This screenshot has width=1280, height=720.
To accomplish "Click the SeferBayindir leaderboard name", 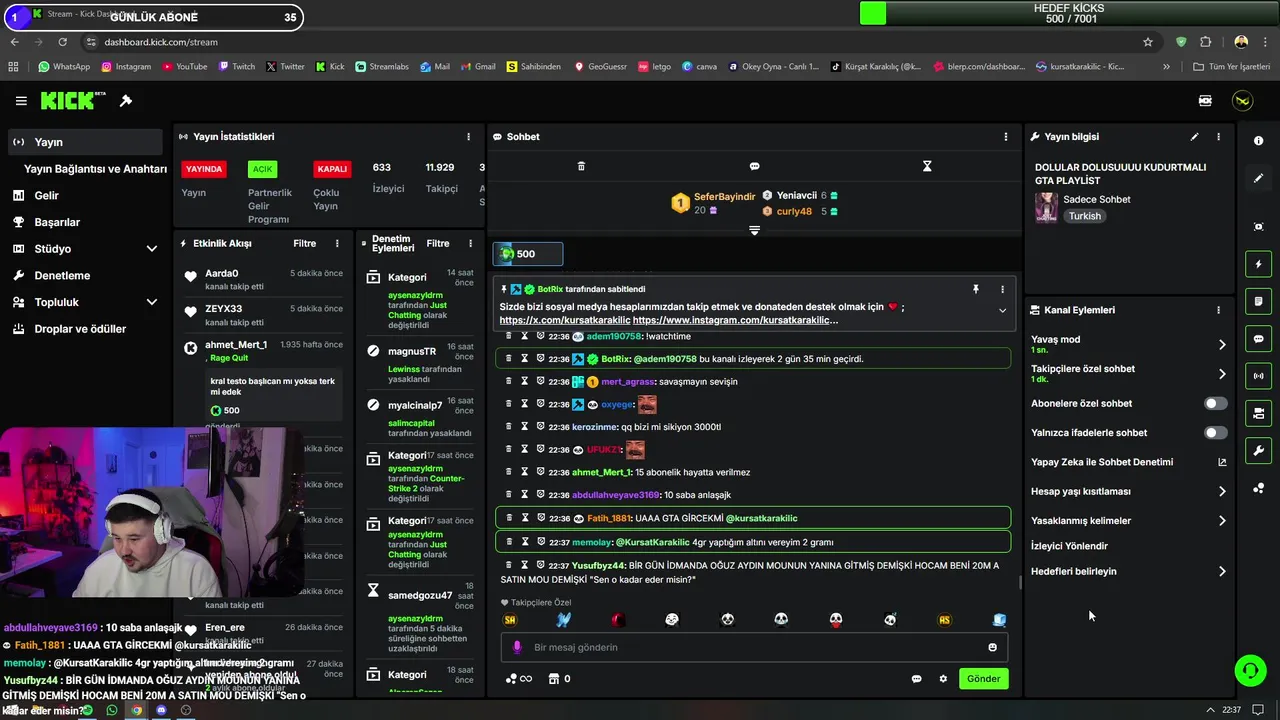I will click(726, 197).
